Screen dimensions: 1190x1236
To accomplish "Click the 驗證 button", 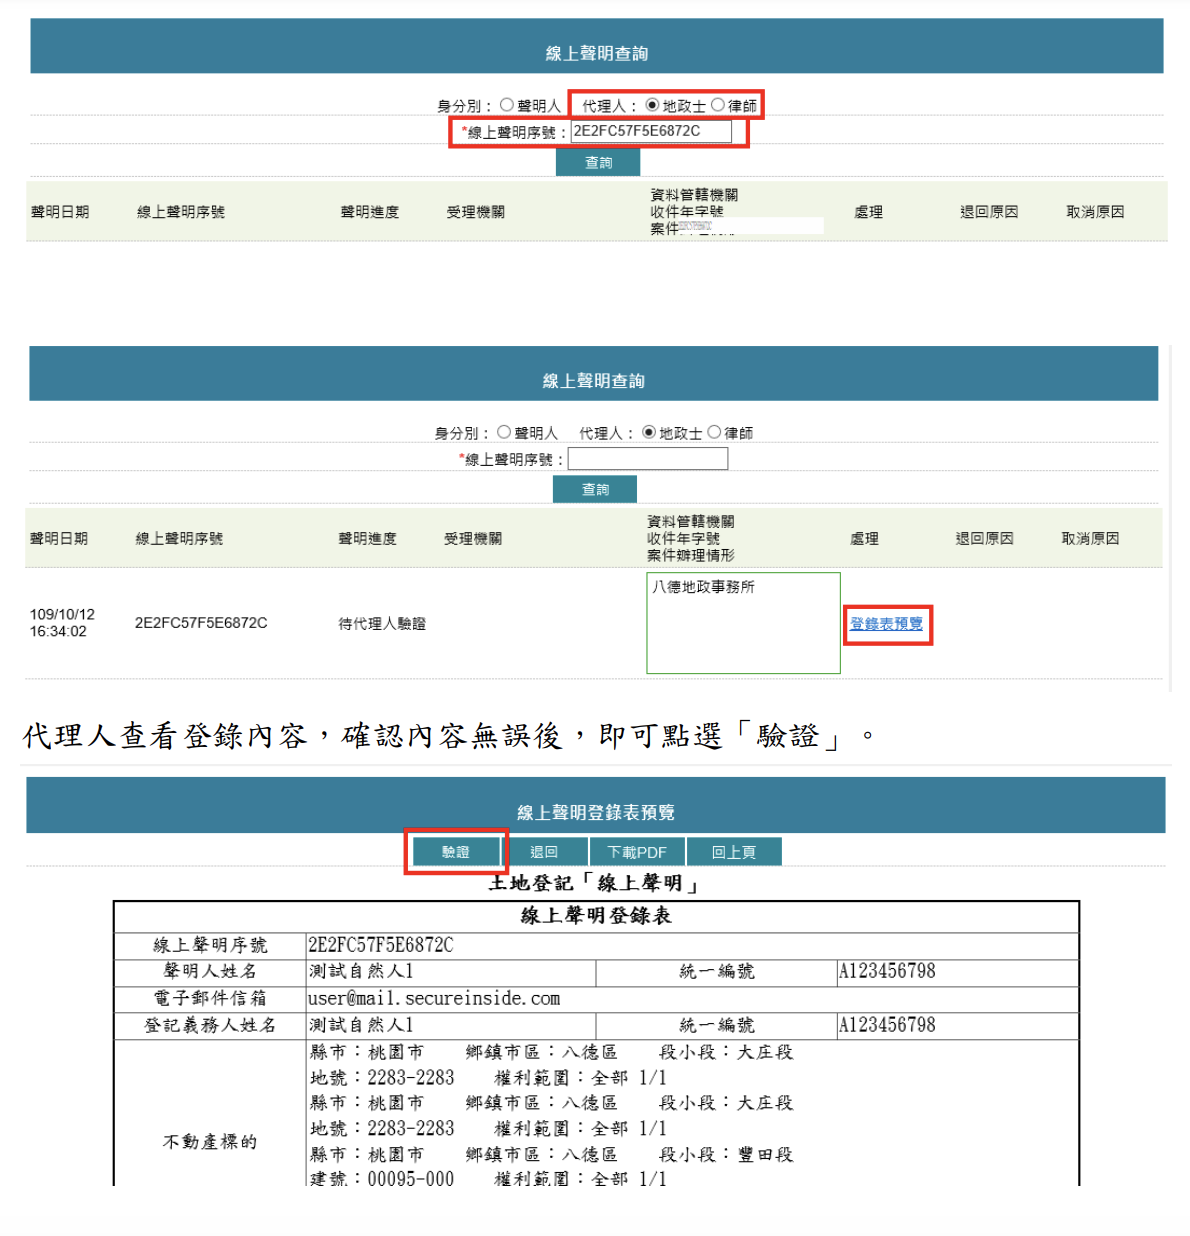I will tap(456, 852).
